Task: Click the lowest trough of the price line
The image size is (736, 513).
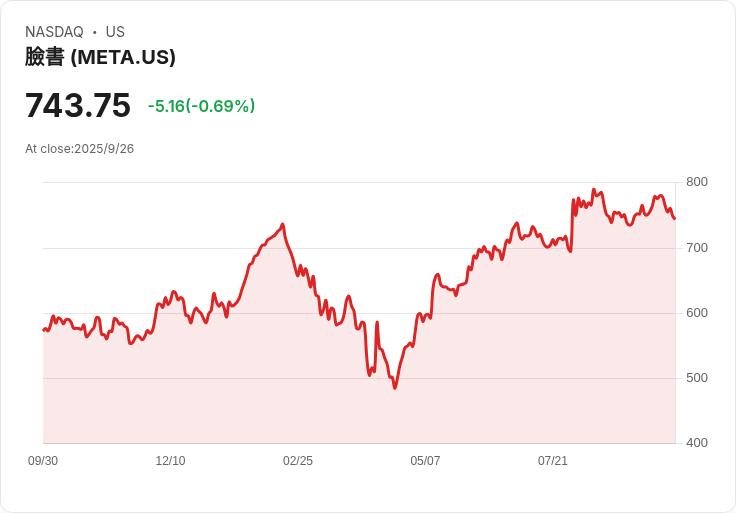Action: click(x=395, y=387)
